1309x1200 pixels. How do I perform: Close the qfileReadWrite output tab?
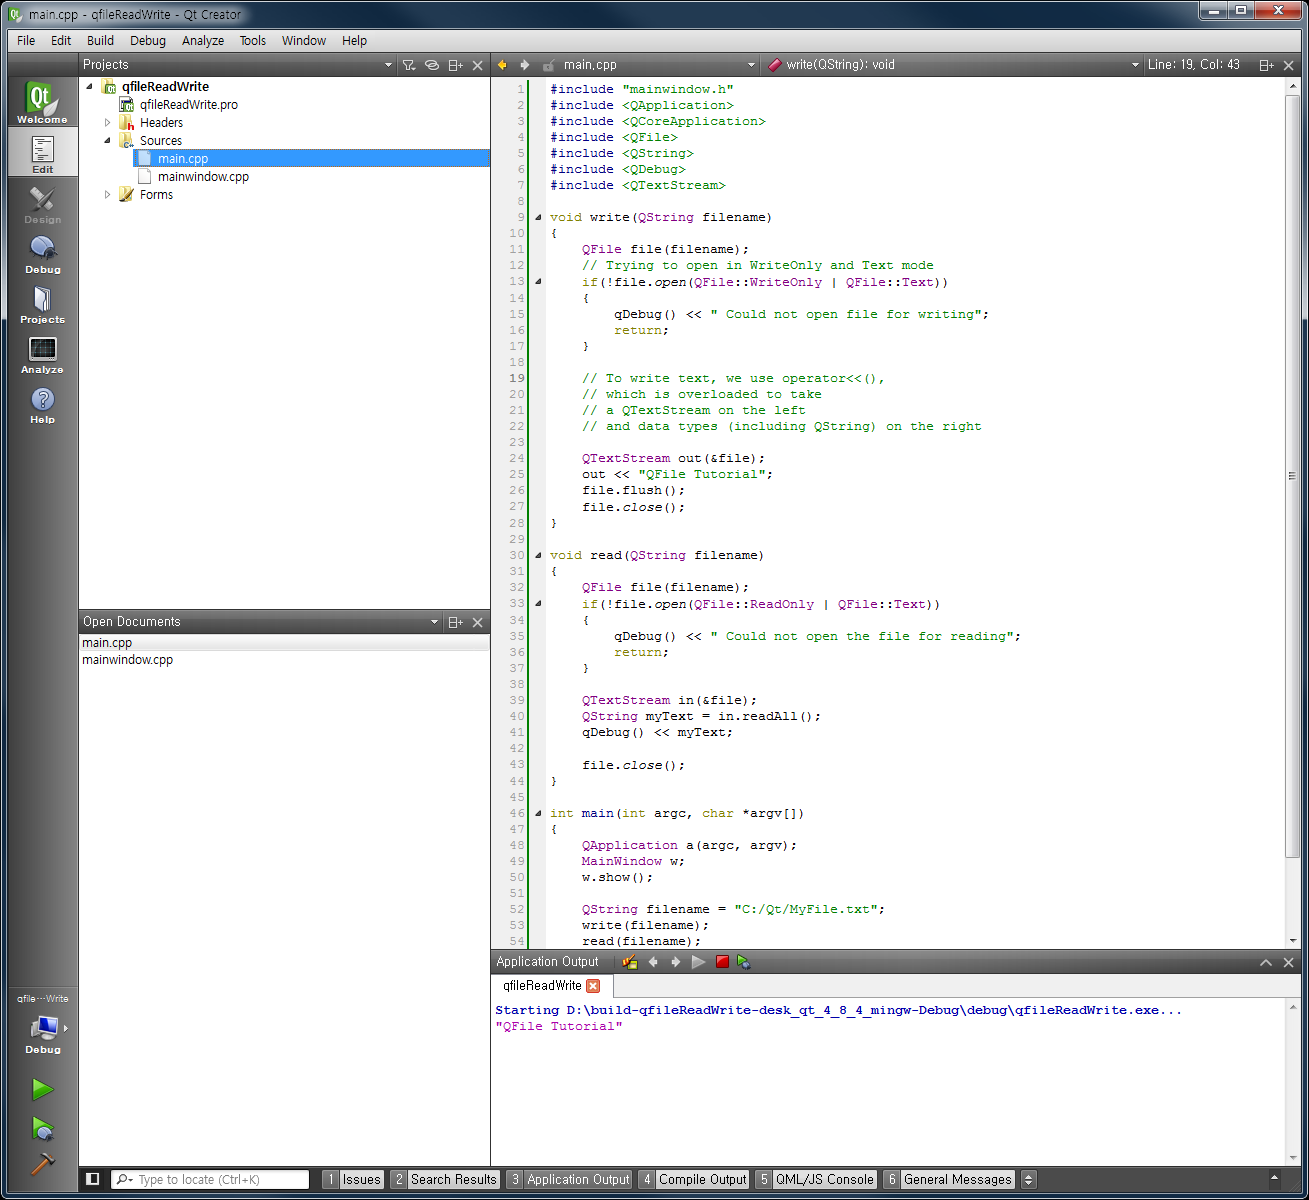click(x=593, y=986)
